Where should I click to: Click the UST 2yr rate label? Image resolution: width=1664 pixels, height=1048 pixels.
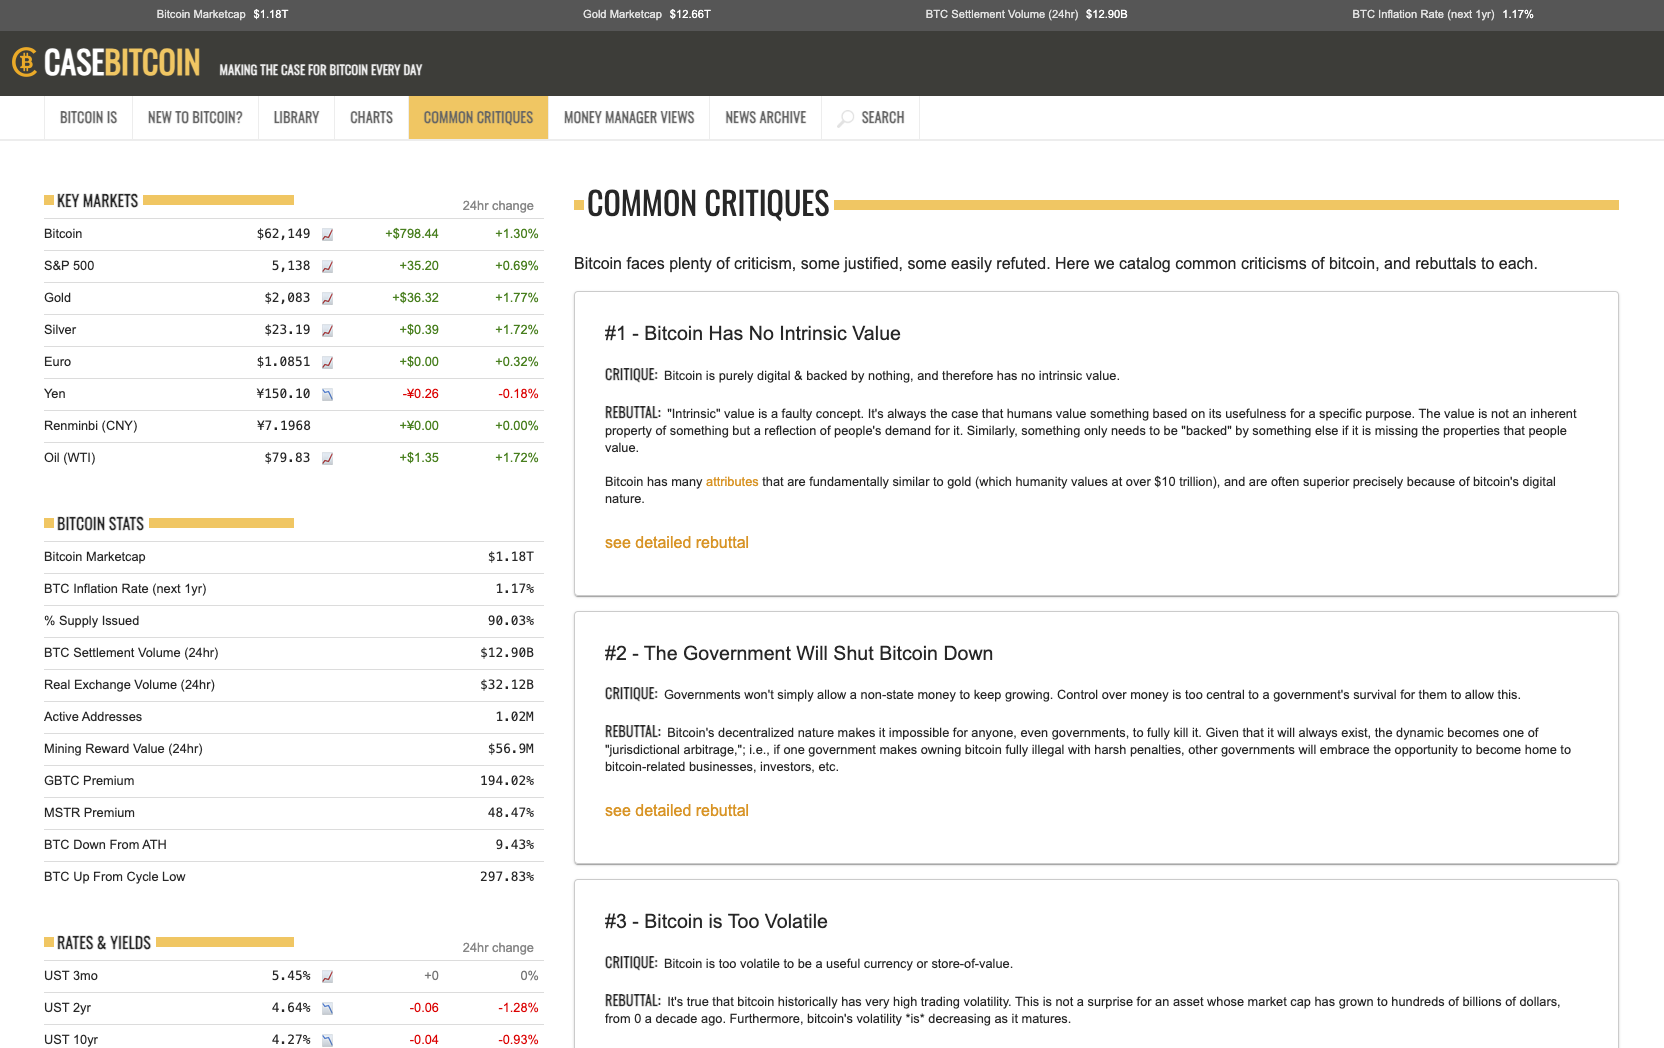(67, 1008)
